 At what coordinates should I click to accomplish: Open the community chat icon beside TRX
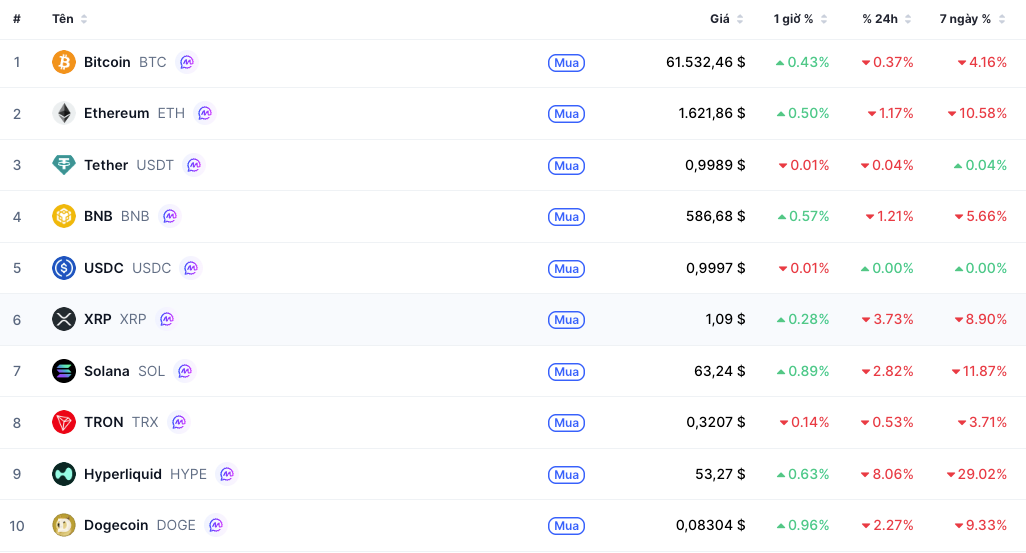pos(179,422)
